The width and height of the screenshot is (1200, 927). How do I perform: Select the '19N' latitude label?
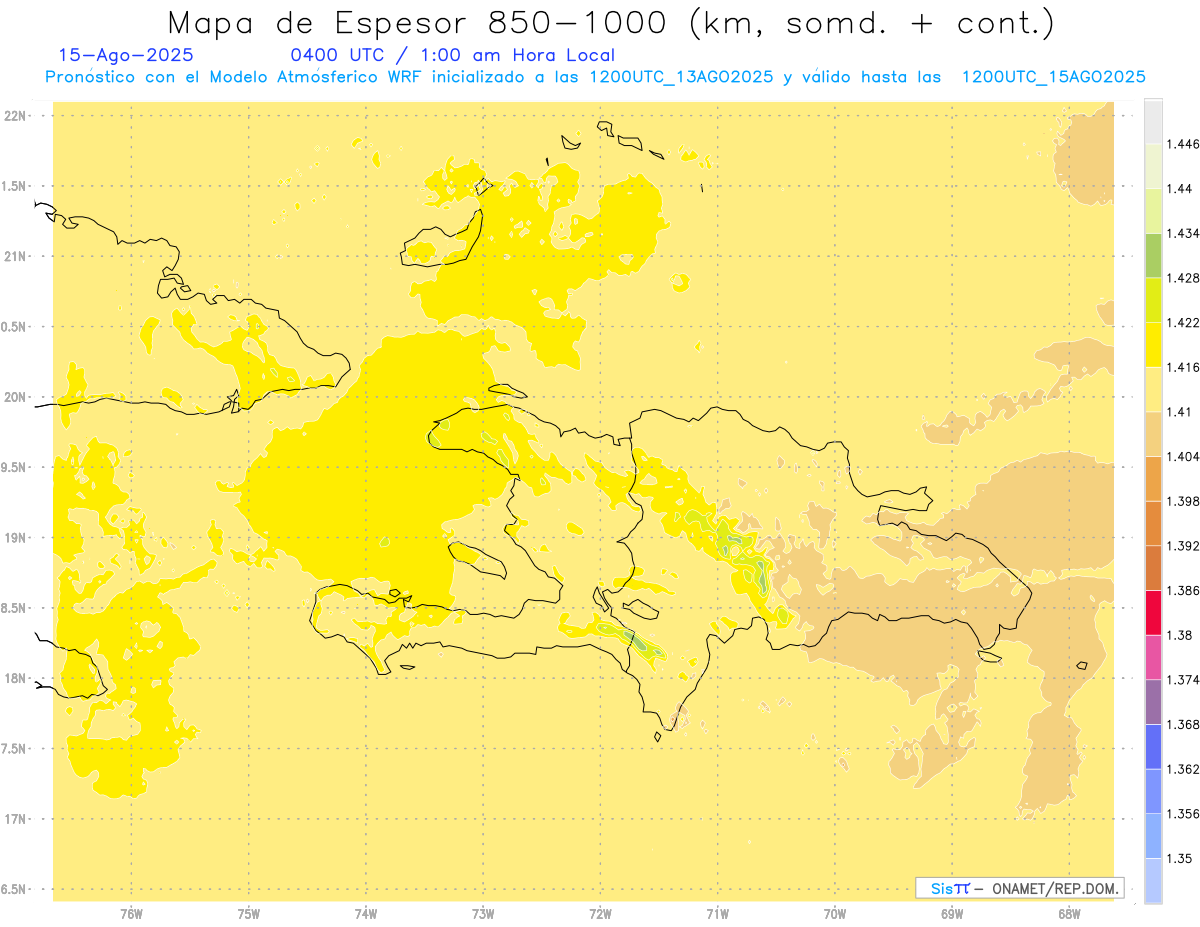17,537
